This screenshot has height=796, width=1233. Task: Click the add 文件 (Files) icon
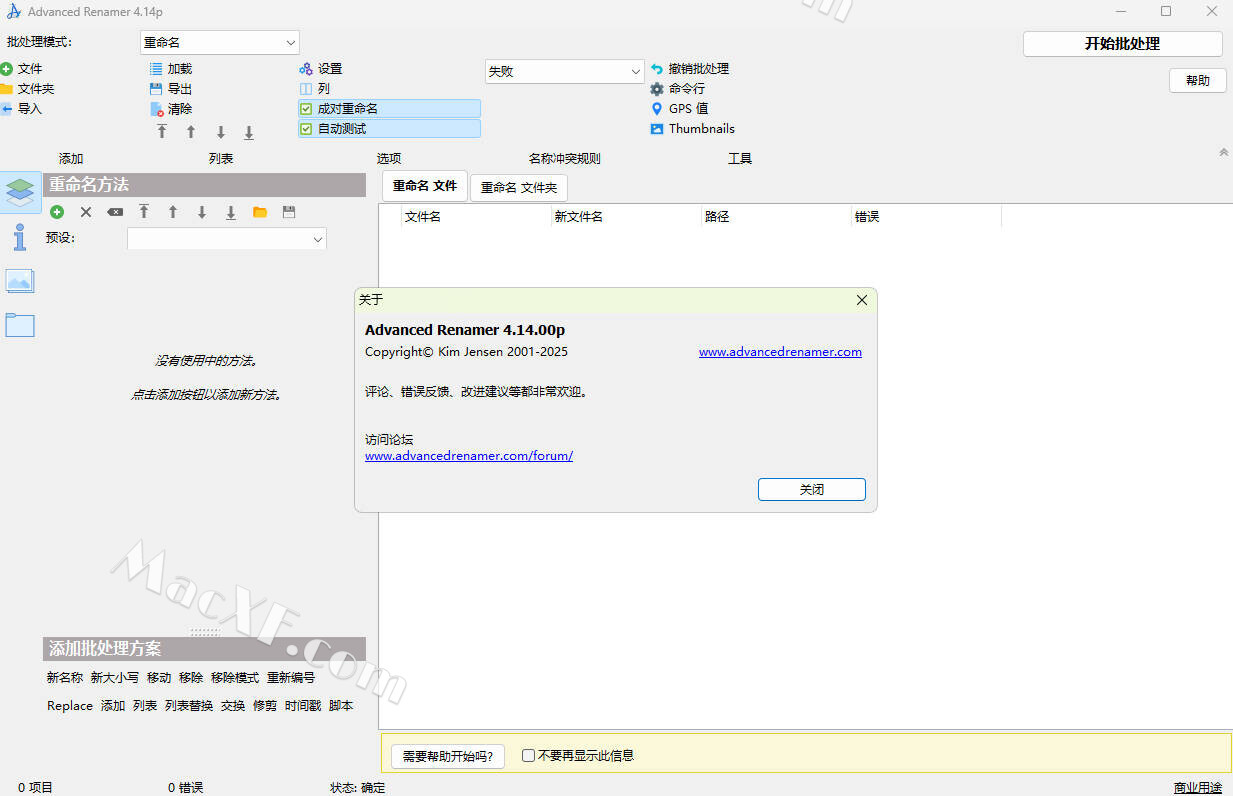6,69
